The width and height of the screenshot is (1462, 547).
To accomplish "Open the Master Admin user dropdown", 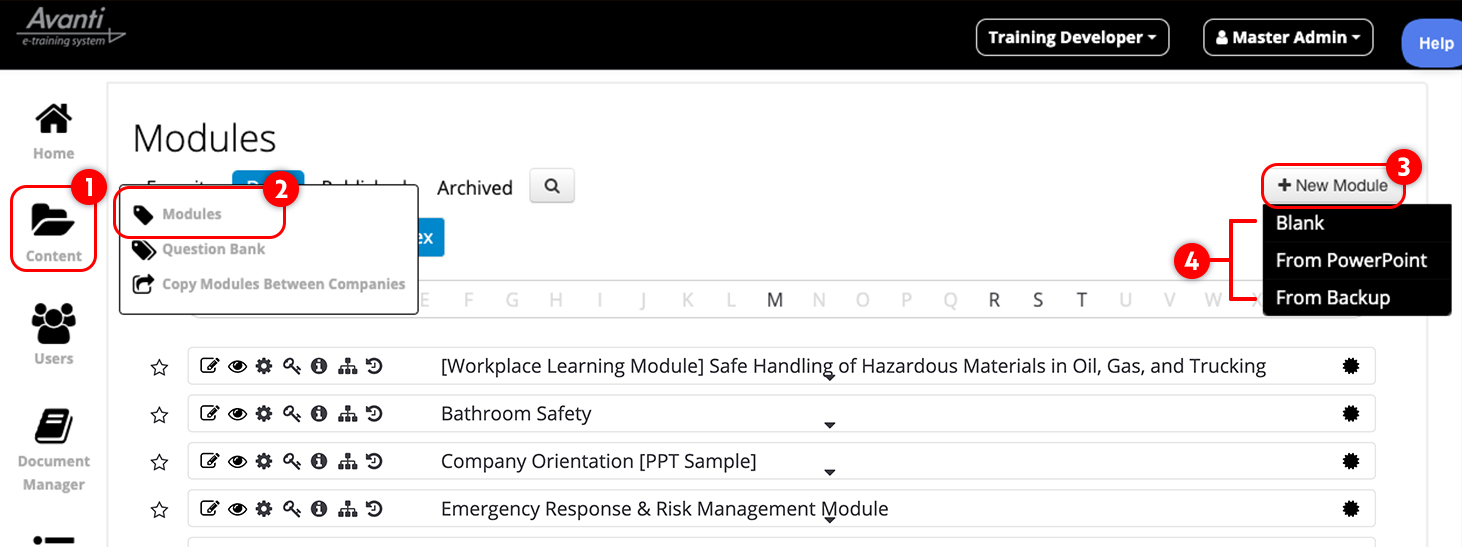I will [1288, 38].
